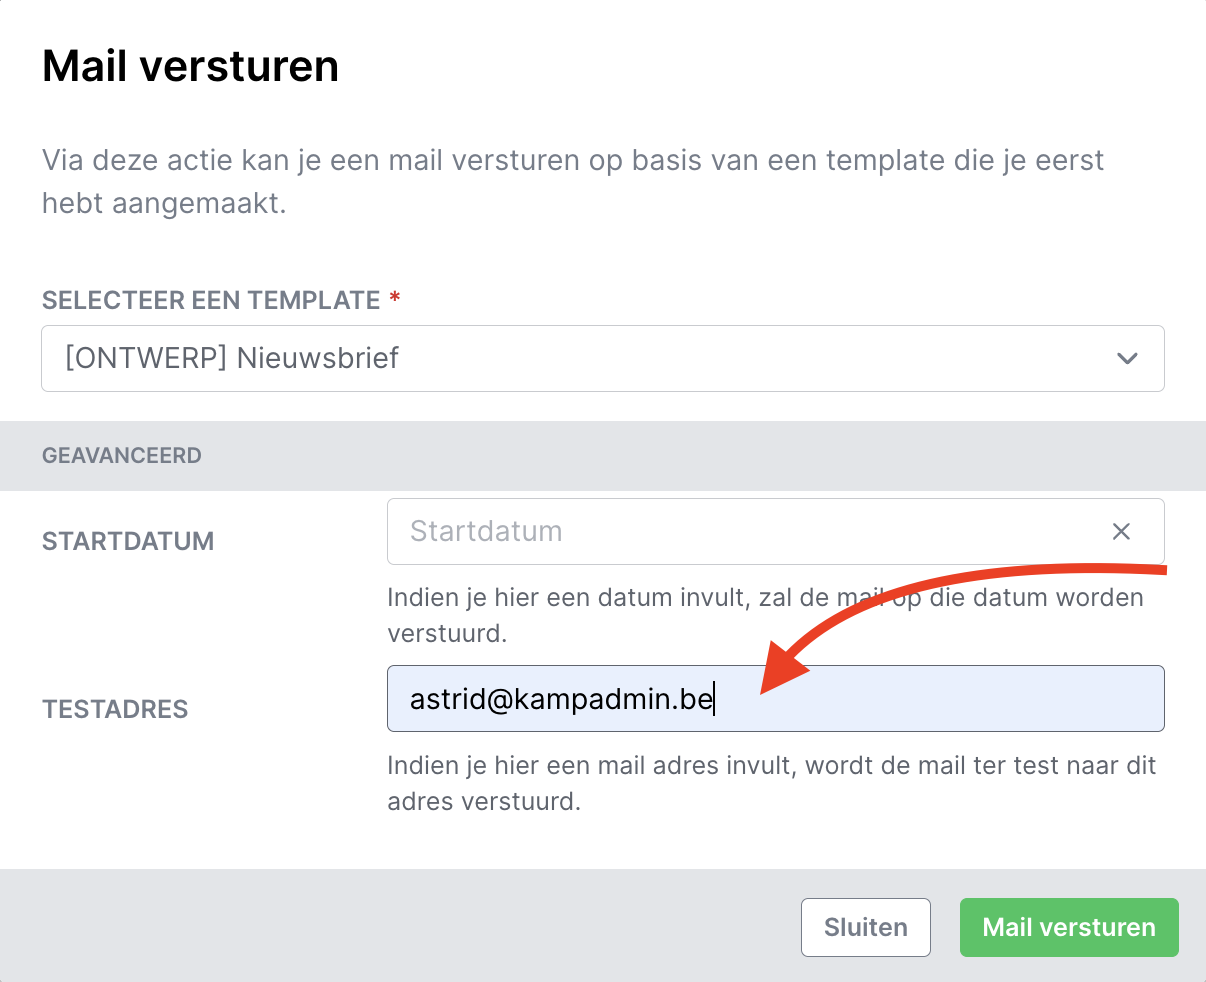Click the Mail versturen dialog heading
Screen dimensions: 1206x982
tap(190, 66)
